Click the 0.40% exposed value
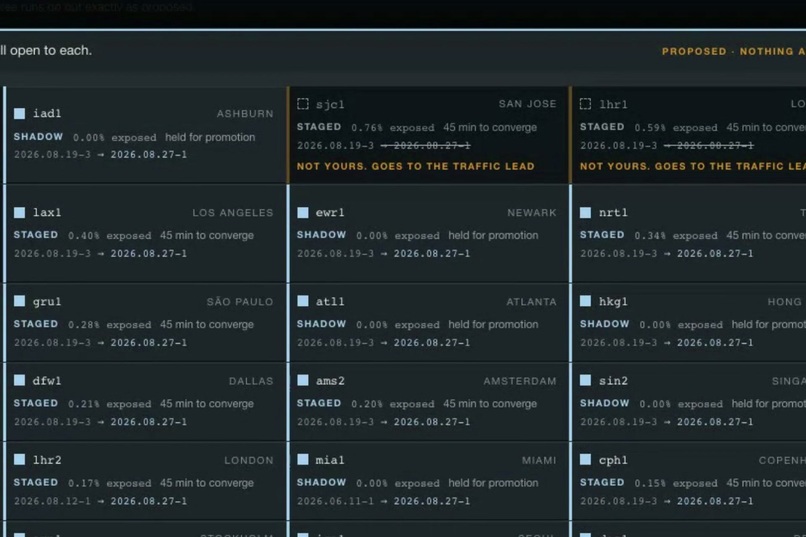 (x=109, y=236)
